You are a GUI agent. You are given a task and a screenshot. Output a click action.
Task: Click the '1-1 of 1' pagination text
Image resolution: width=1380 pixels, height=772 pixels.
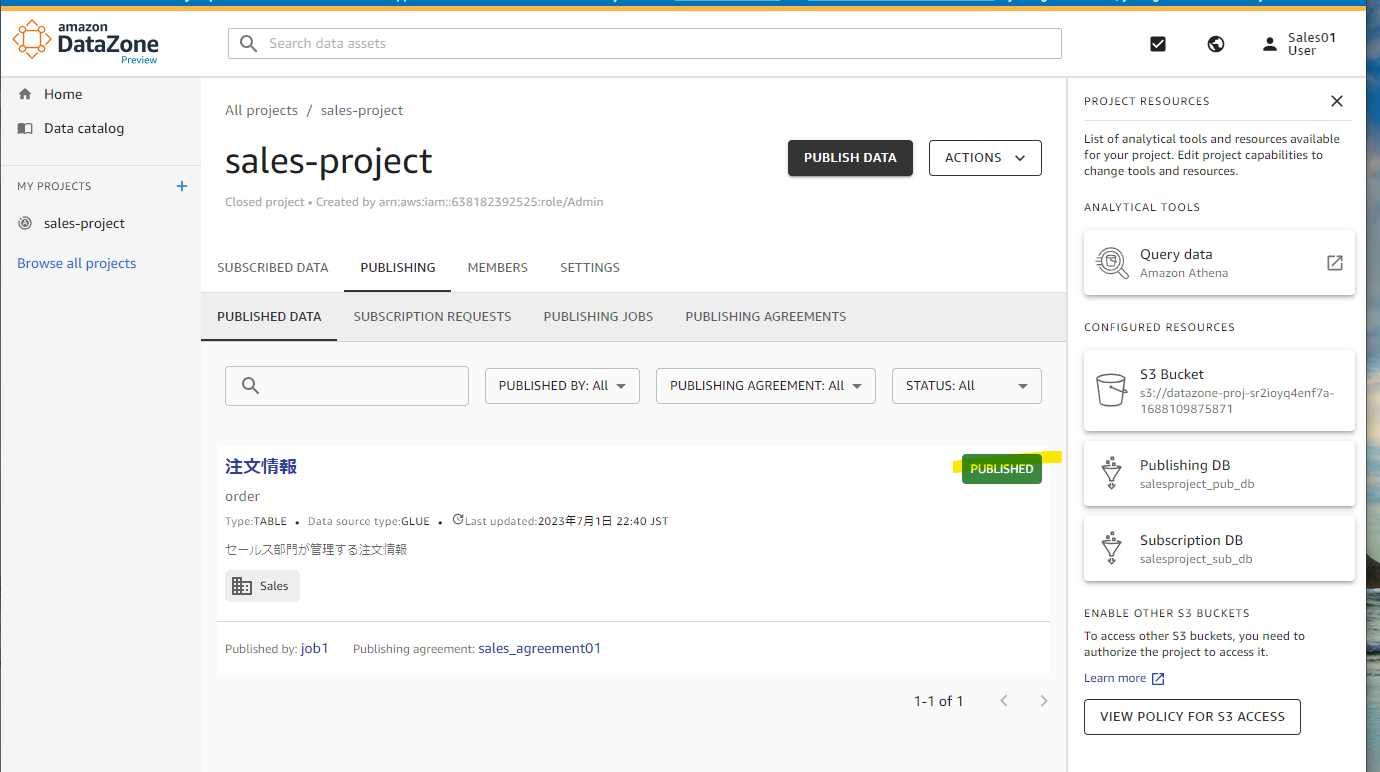[x=939, y=702]
